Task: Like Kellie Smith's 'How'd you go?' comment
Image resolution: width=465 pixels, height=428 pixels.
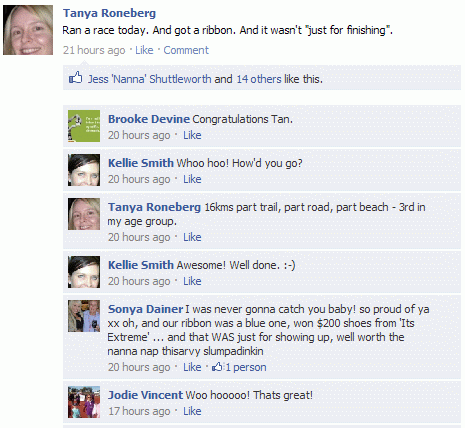Action: [x=192, y=179]
